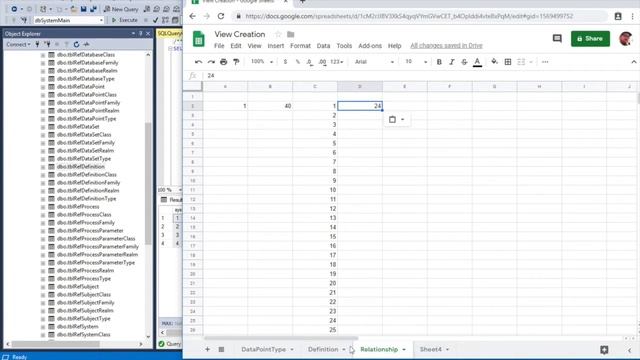Click Undo in the Sheets toolbar
The image size is (640, 360).
pos(198,62)
